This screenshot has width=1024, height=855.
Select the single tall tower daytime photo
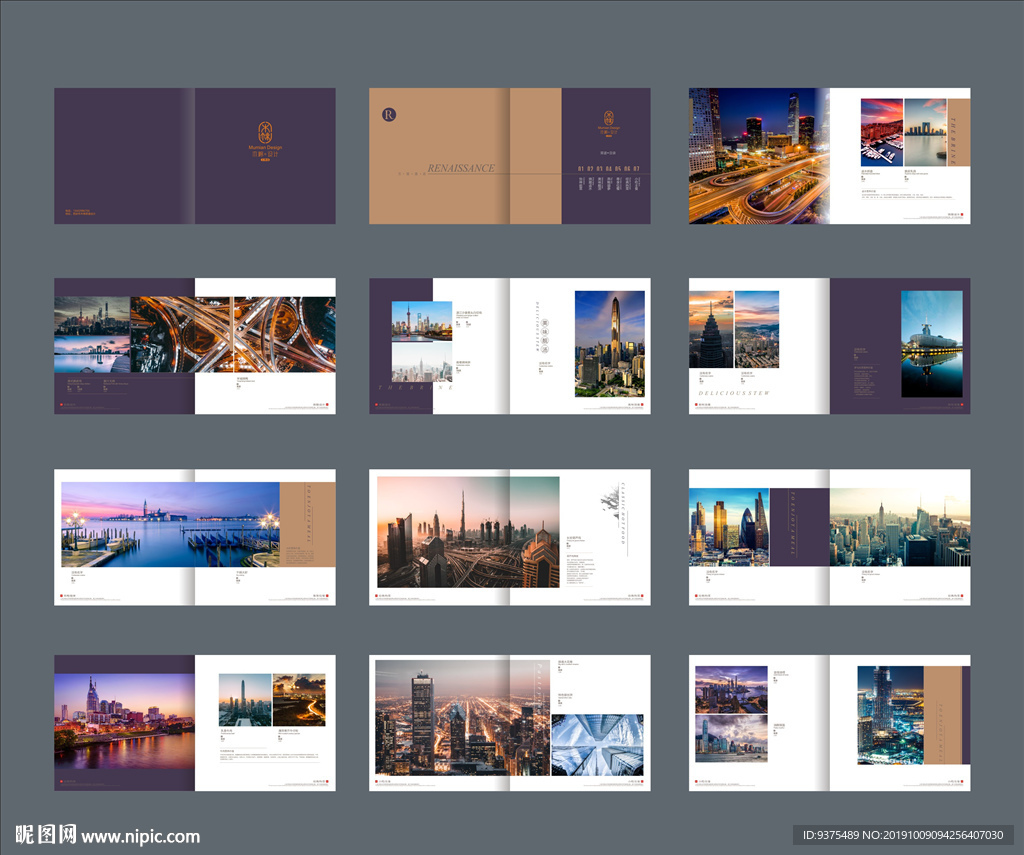click(245, 700)
